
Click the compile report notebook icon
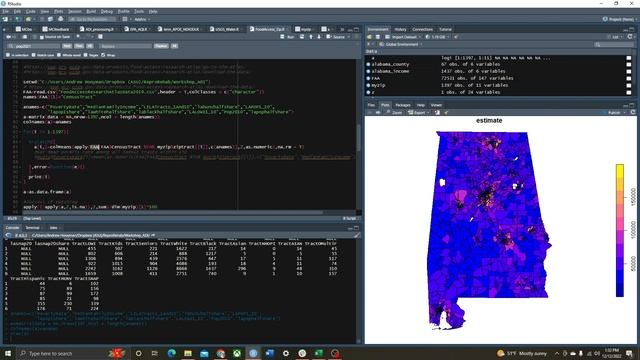coord(100,37)
